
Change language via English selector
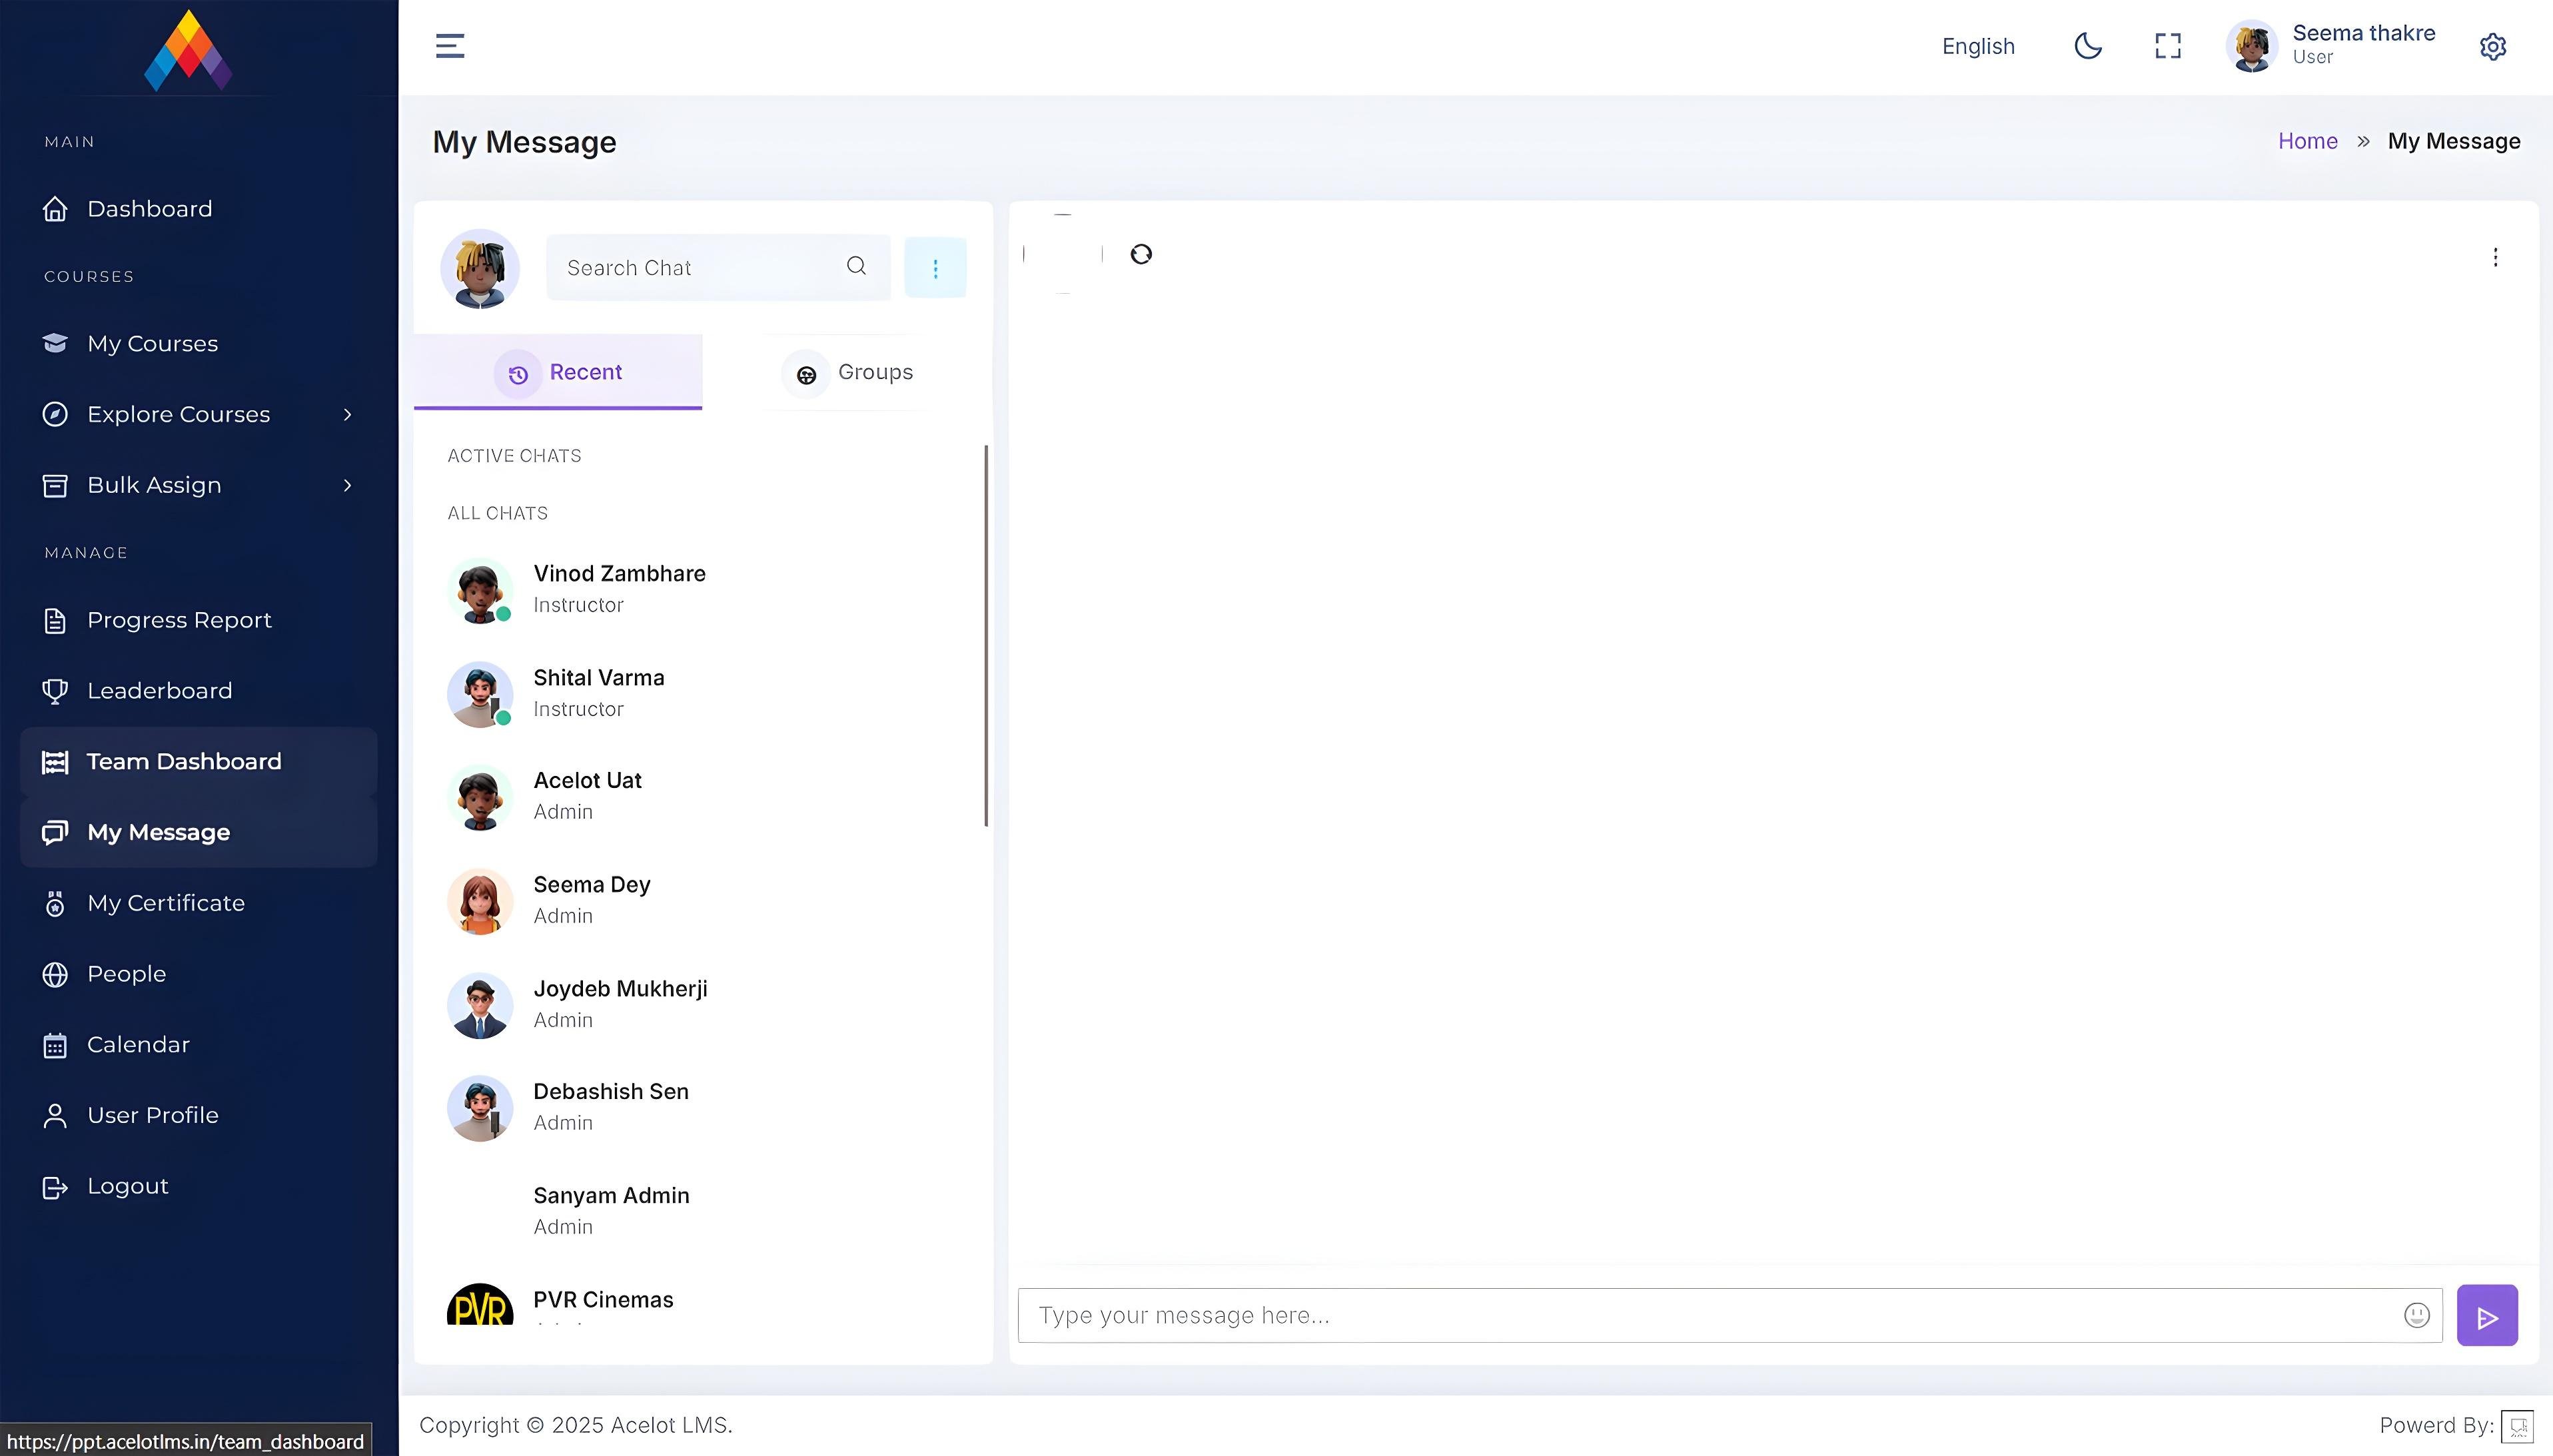(x=1977, y=46)
